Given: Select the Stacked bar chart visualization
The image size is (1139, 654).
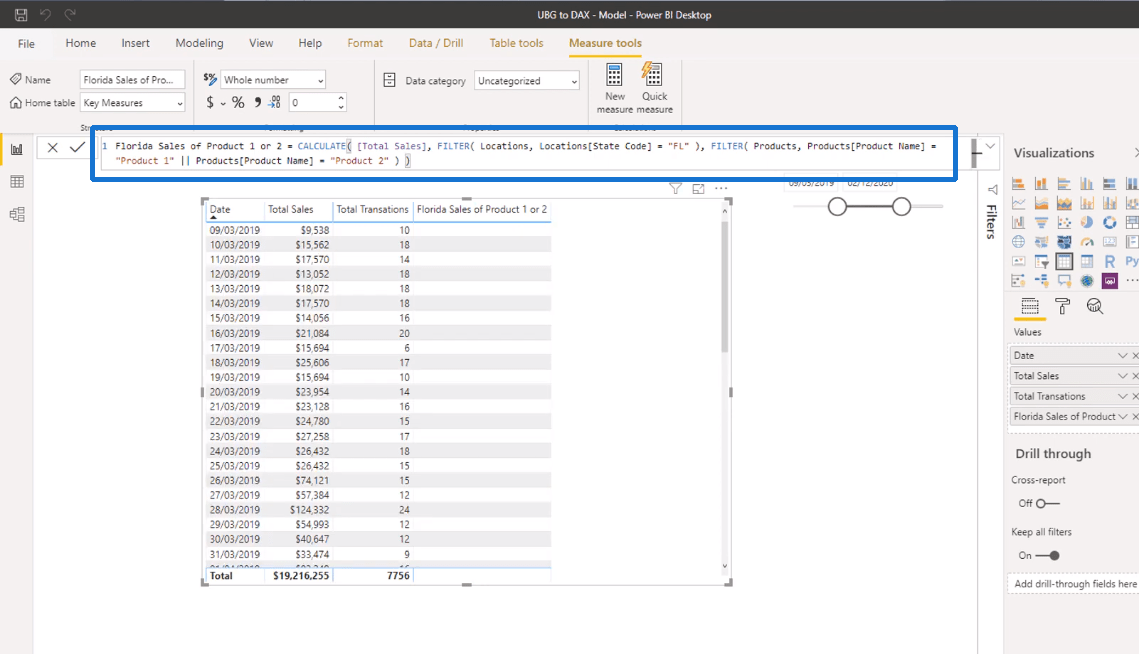Looking at the screenshot, I should [1018, 184].
